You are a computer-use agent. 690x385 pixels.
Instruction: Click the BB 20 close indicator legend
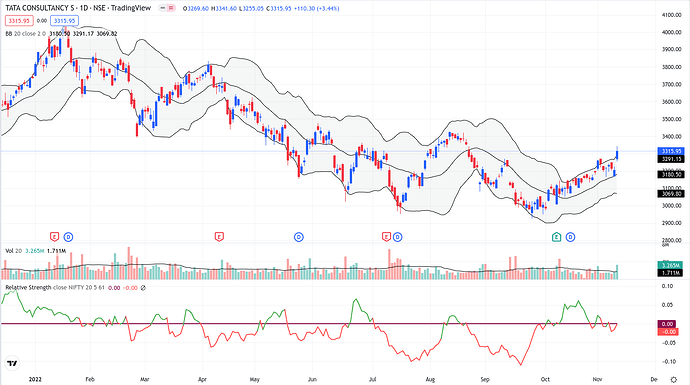26,33
